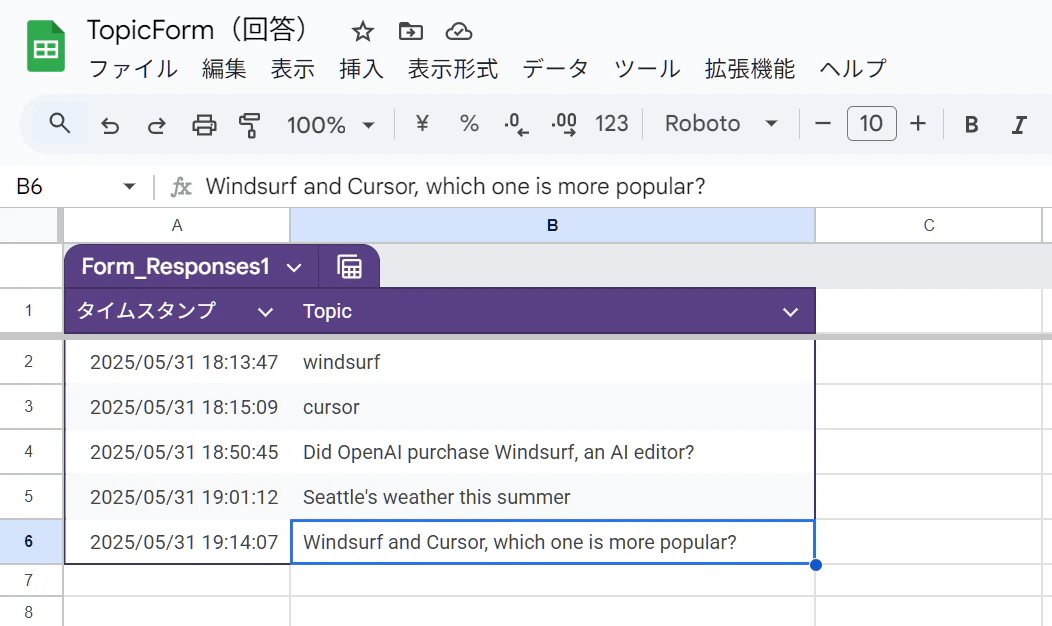The width and height of the screenshot is (1052, 626).
Task: Click the cell containing windsurf
Action: [552, 362]
